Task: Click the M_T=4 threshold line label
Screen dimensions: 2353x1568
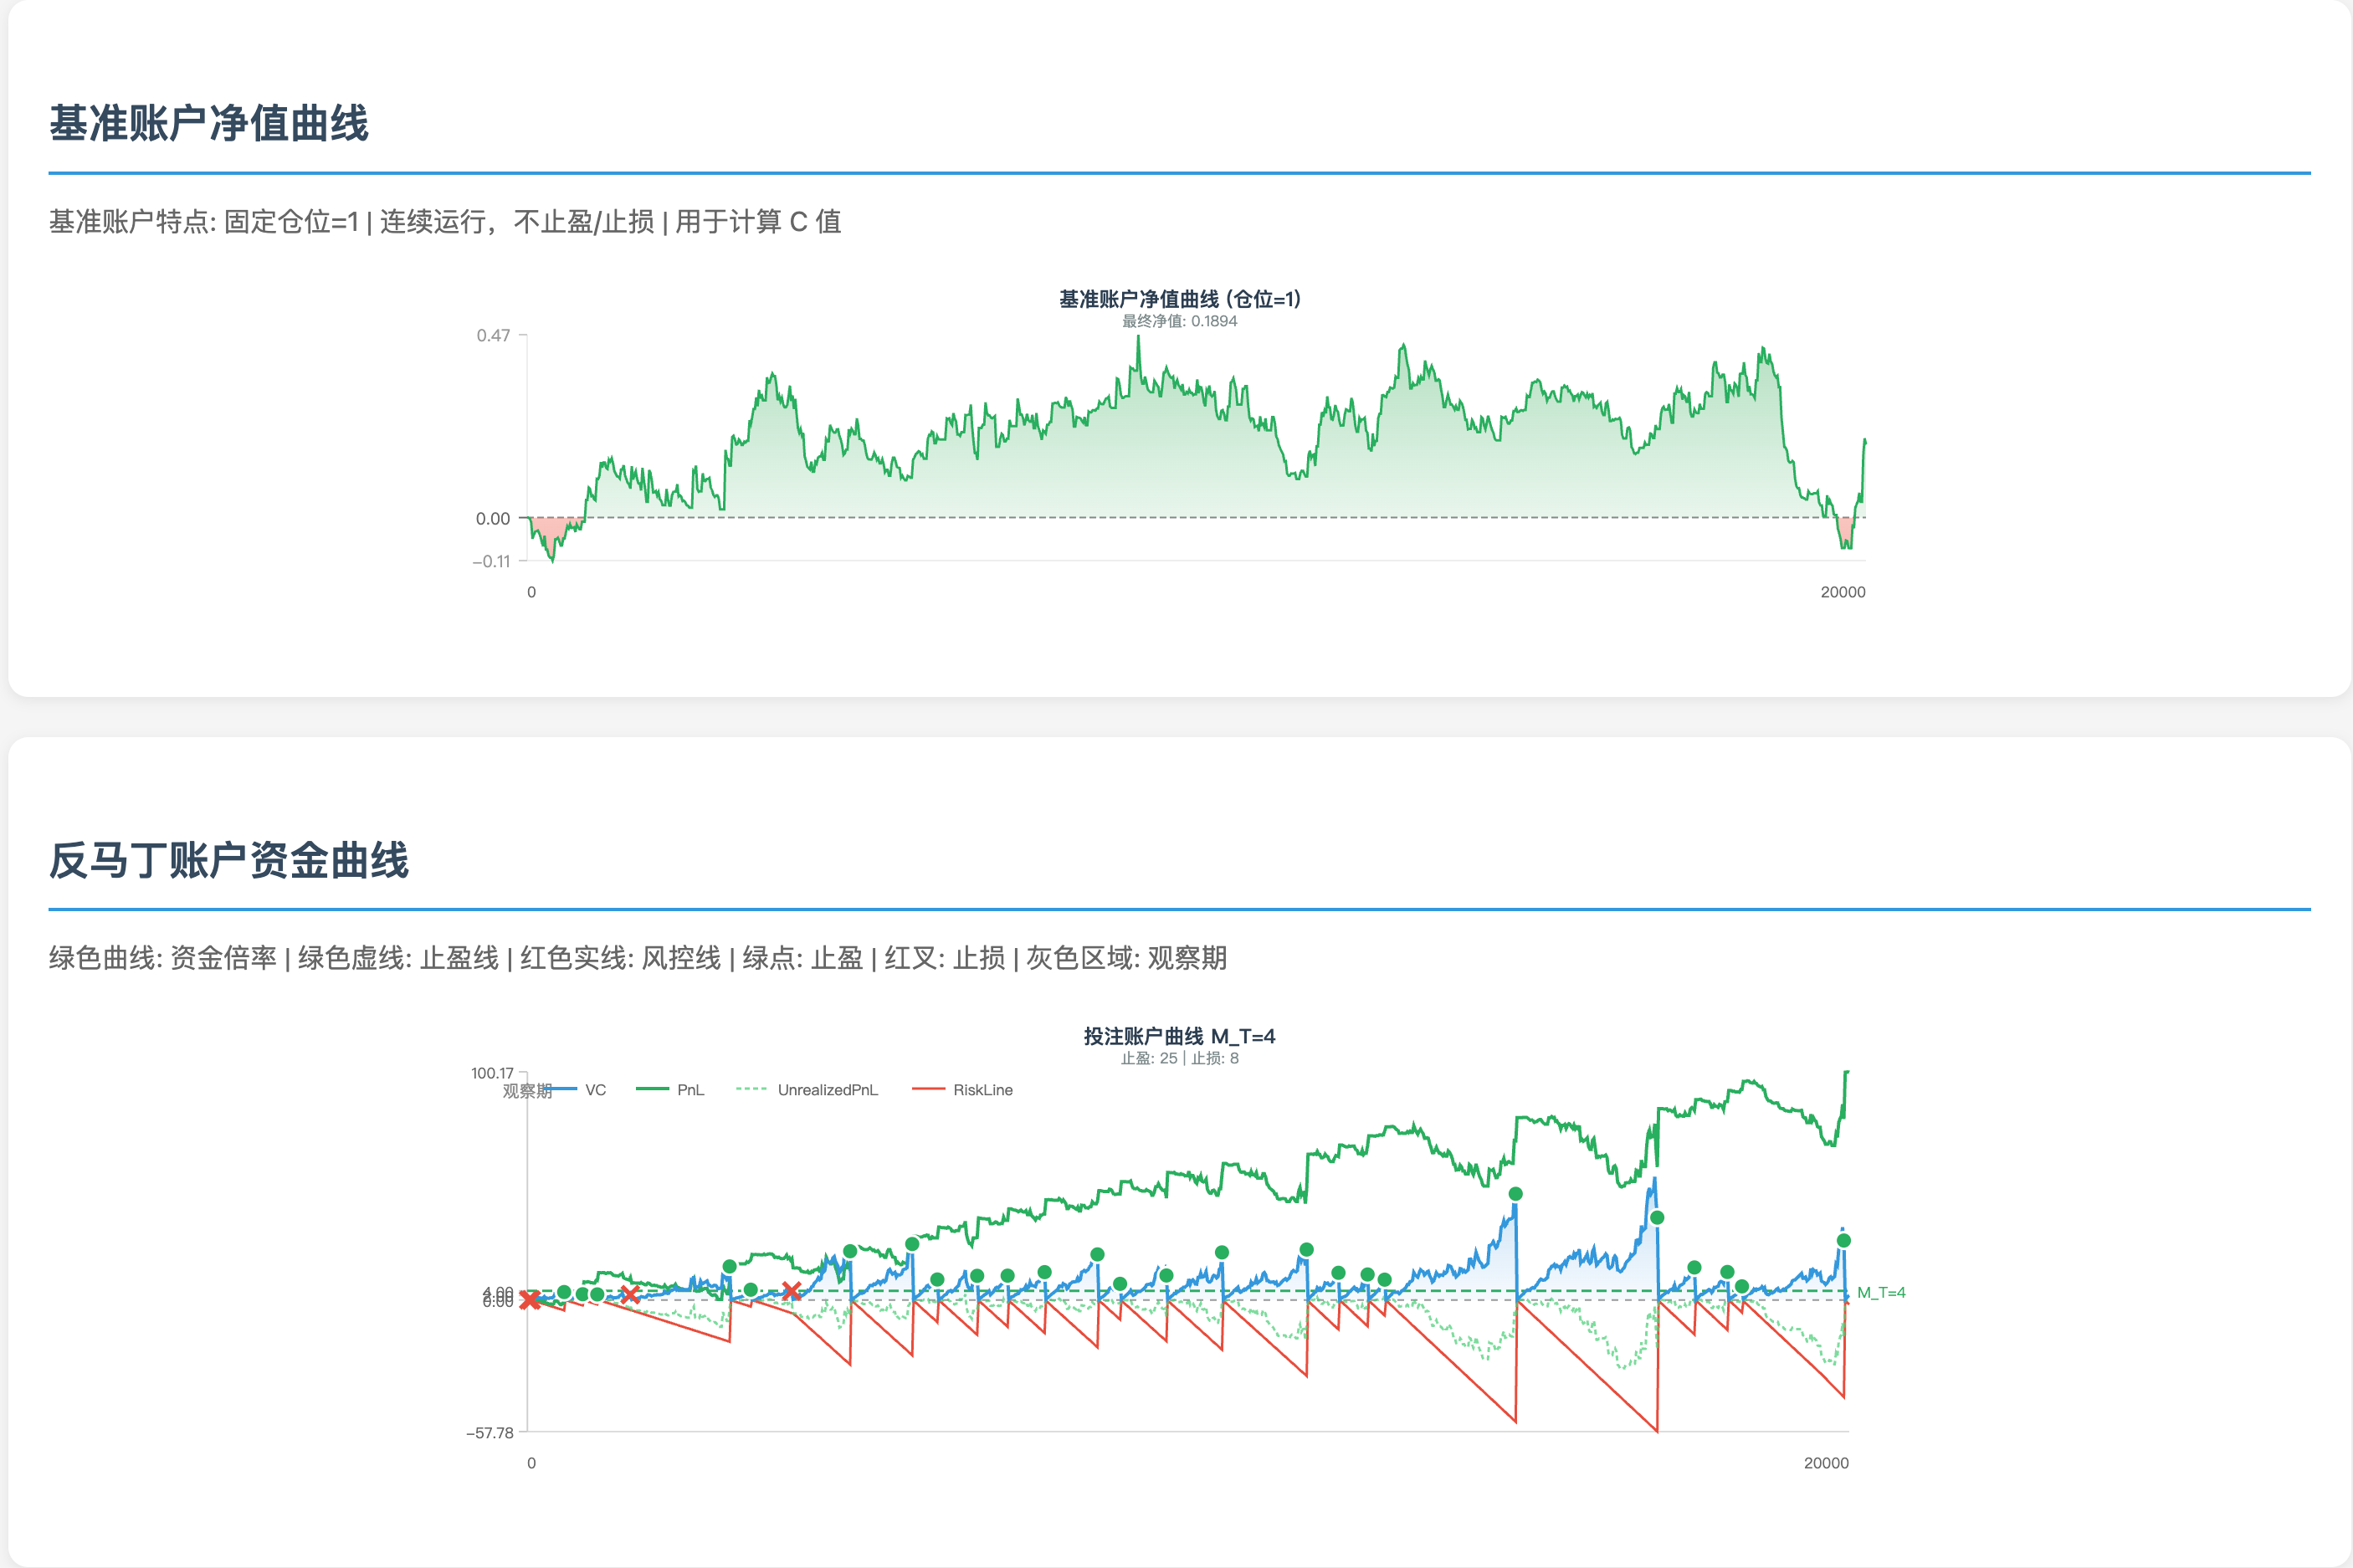Action: click(x=1881, y=1293)
